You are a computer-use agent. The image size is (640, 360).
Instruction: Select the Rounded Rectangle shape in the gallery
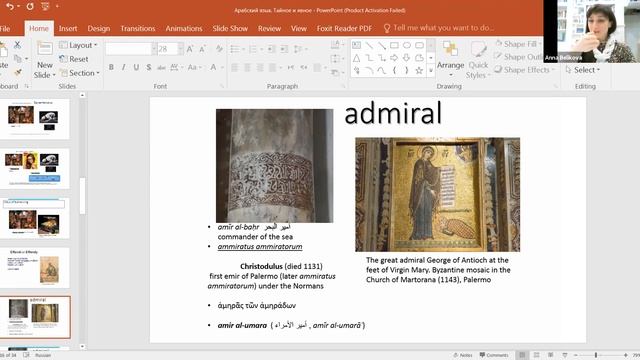419,45
